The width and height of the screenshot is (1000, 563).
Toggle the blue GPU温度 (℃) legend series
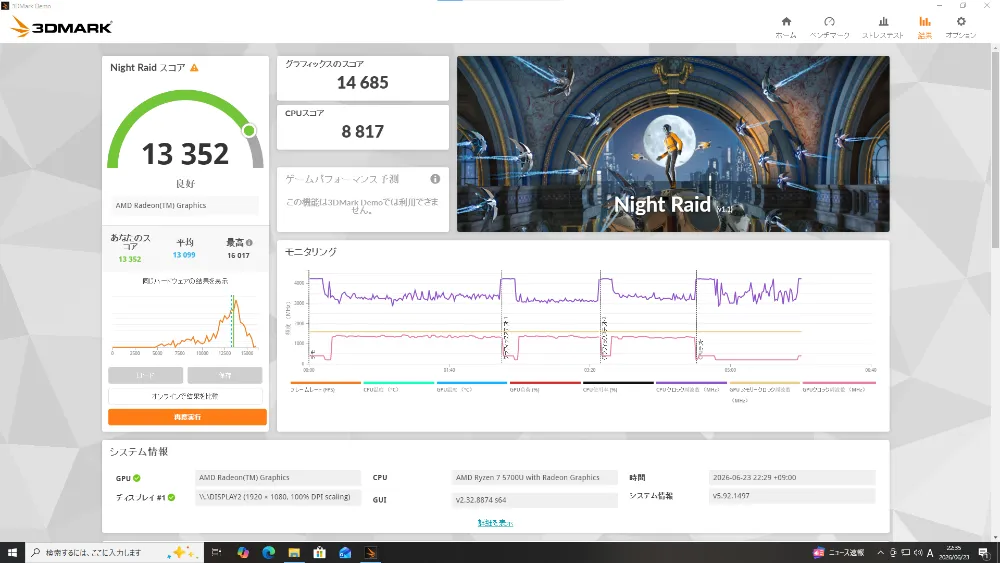(472, 386)
